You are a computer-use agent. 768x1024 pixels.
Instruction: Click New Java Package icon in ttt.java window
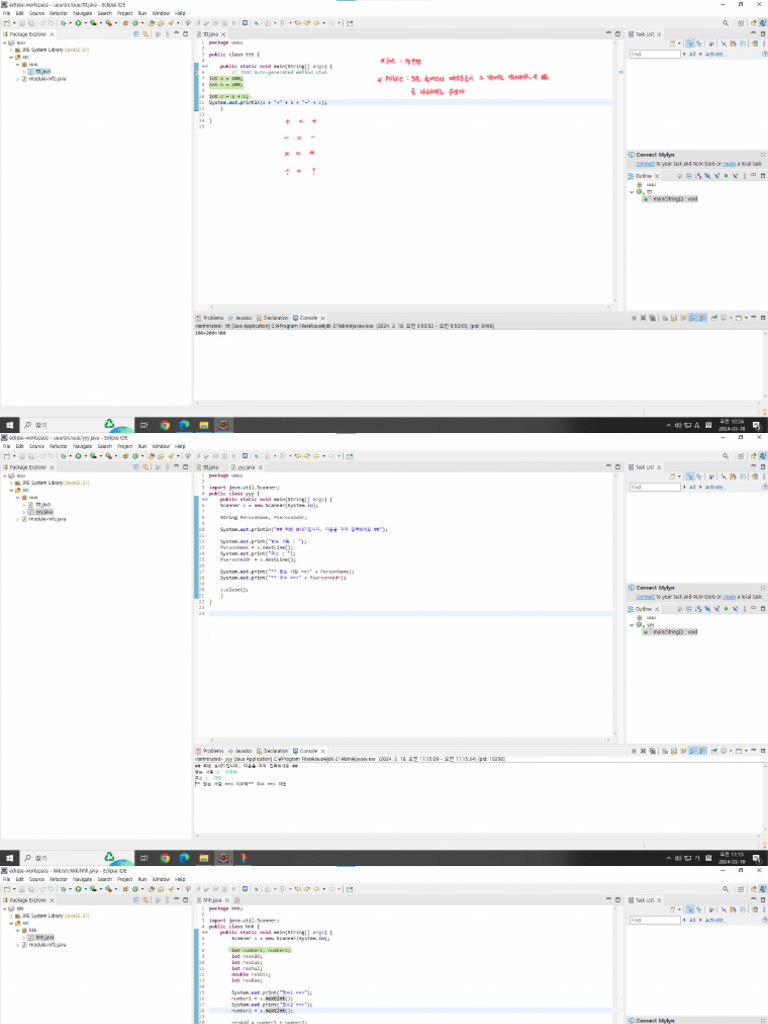coord(126,23)
